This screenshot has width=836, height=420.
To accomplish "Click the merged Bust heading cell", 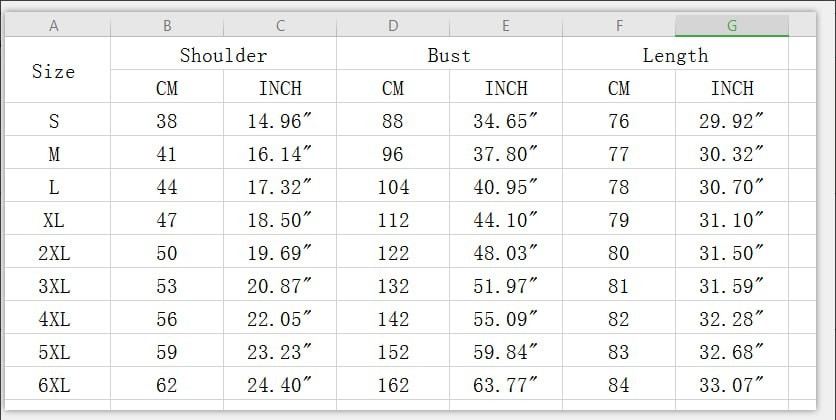I will pyautogui.click(x=449, y=55).
